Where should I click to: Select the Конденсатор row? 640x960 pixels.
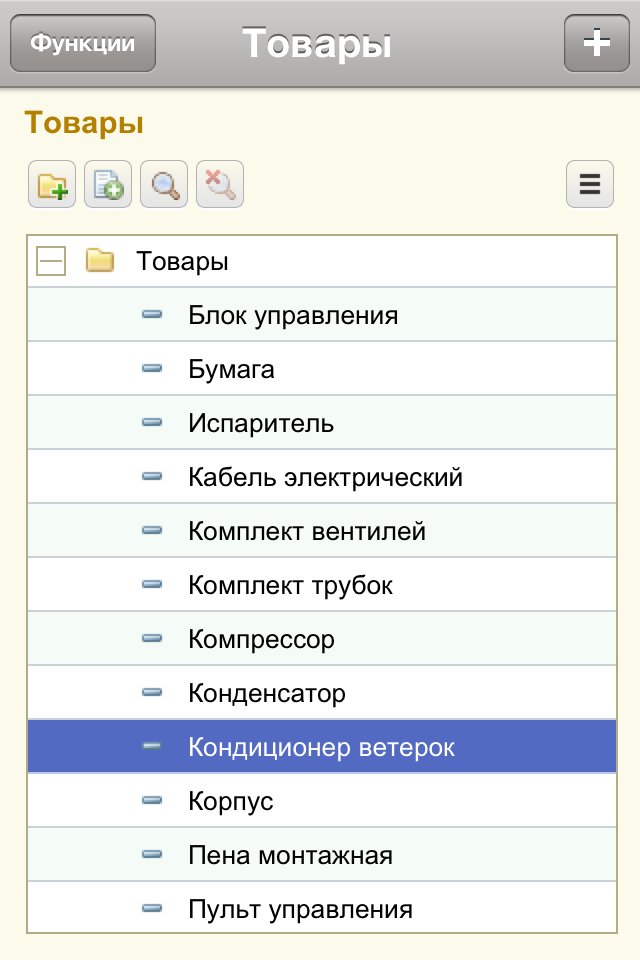pyautogui.click(x=322, y=692)
